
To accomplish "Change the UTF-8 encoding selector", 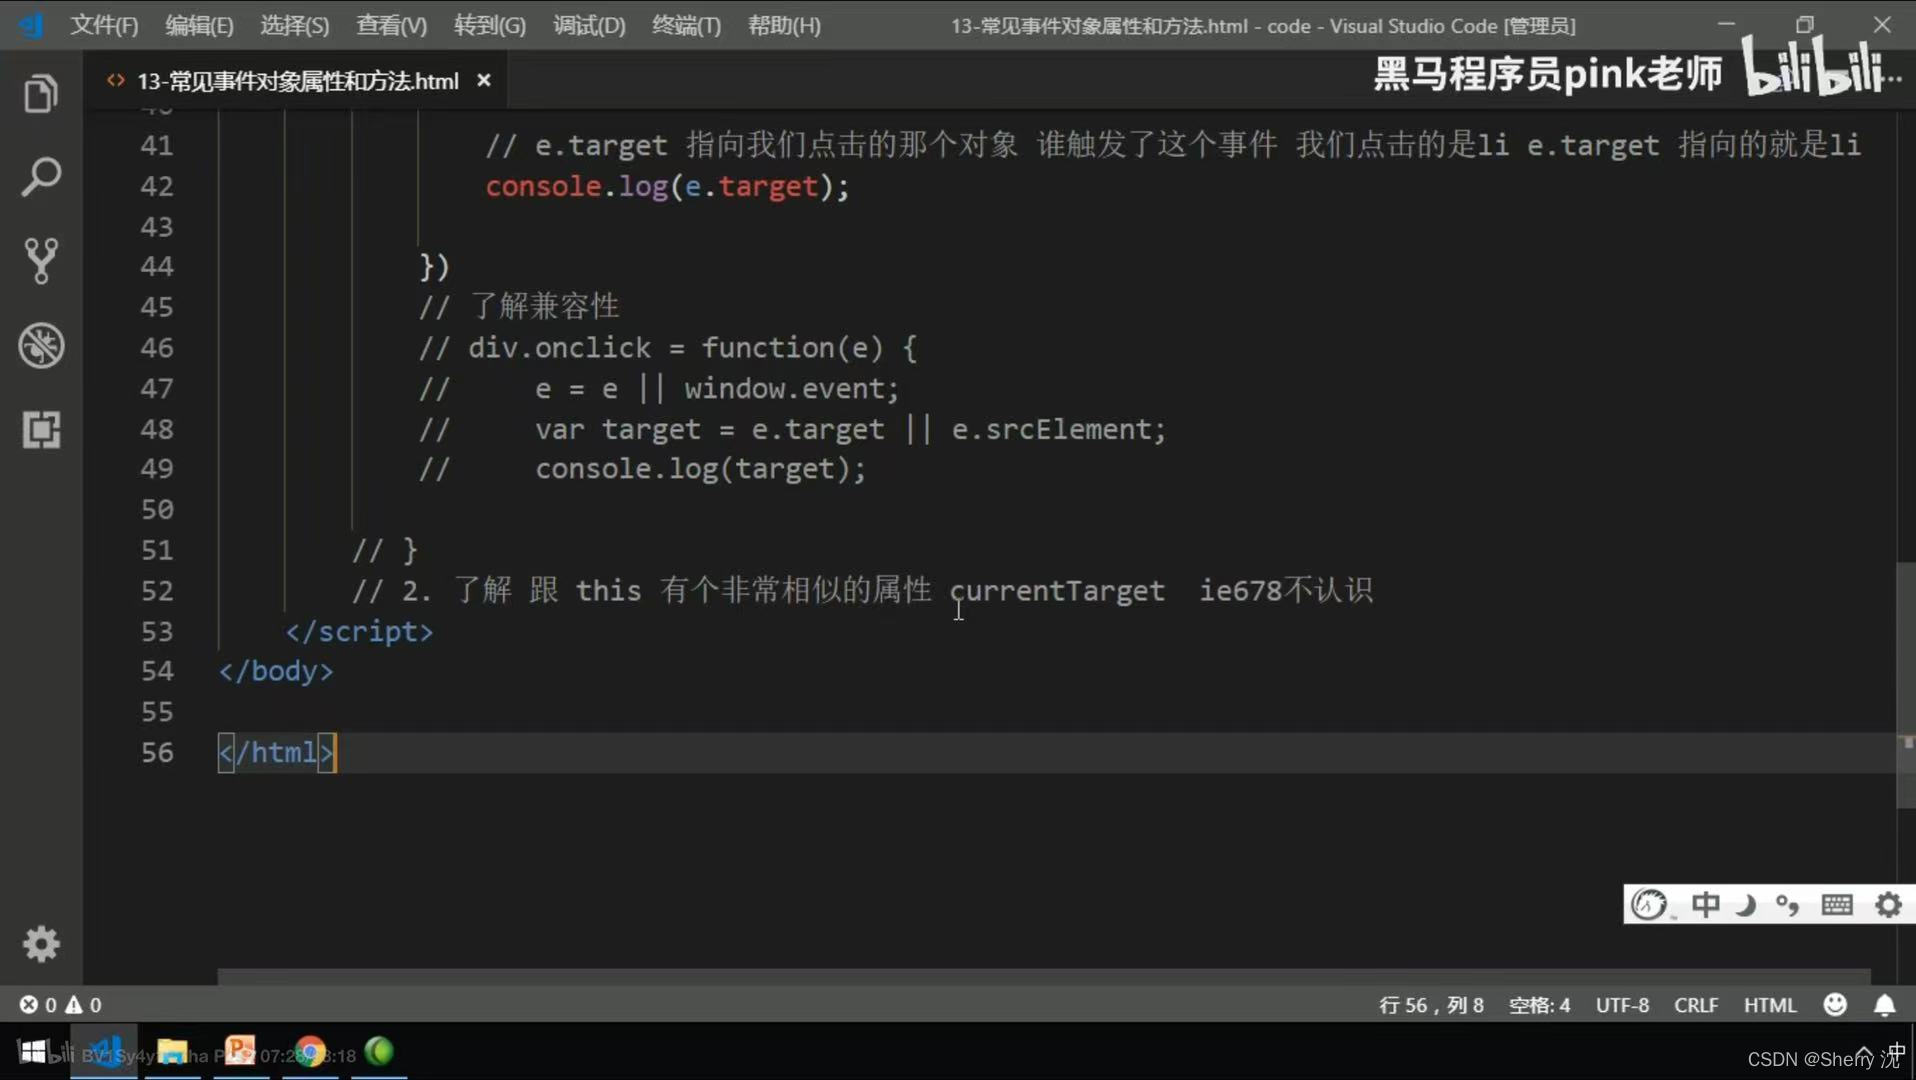I will pos(1622,1005).
